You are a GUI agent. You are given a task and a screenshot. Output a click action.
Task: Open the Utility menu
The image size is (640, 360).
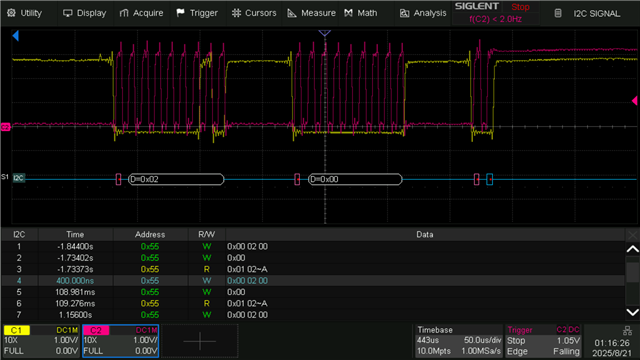pyautogui.click(x=24, y=13)
